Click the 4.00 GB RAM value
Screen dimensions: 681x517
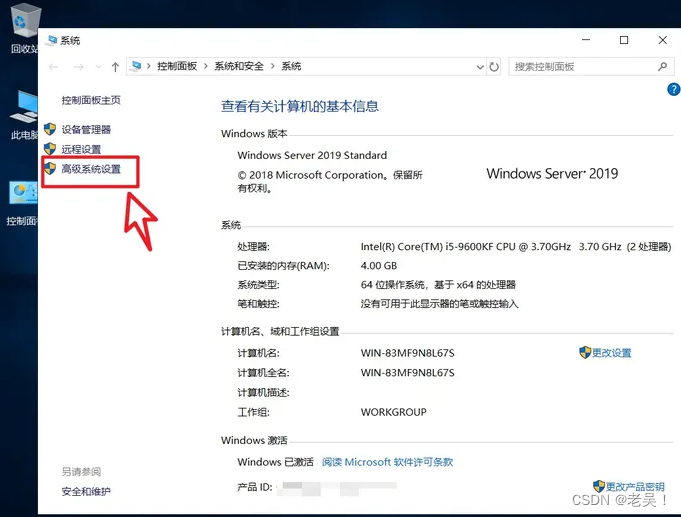coord(379,265)
